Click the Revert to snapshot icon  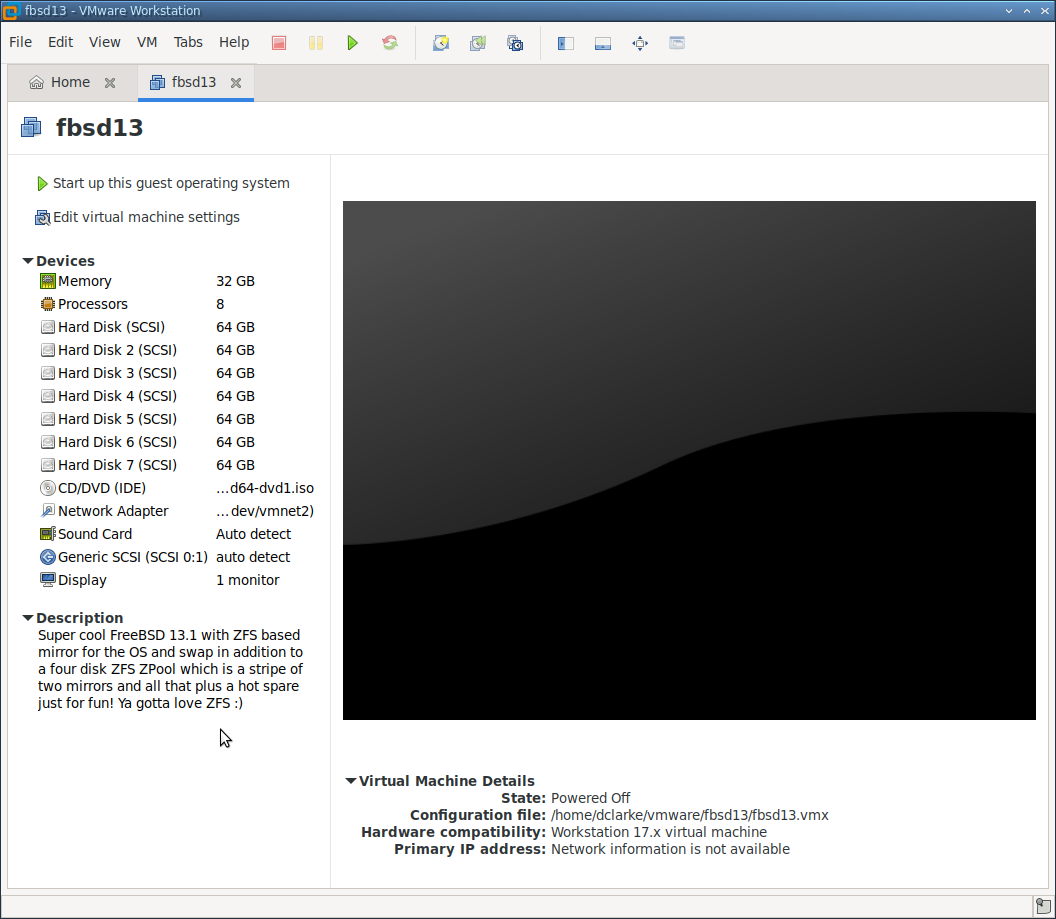click(478, 43)
